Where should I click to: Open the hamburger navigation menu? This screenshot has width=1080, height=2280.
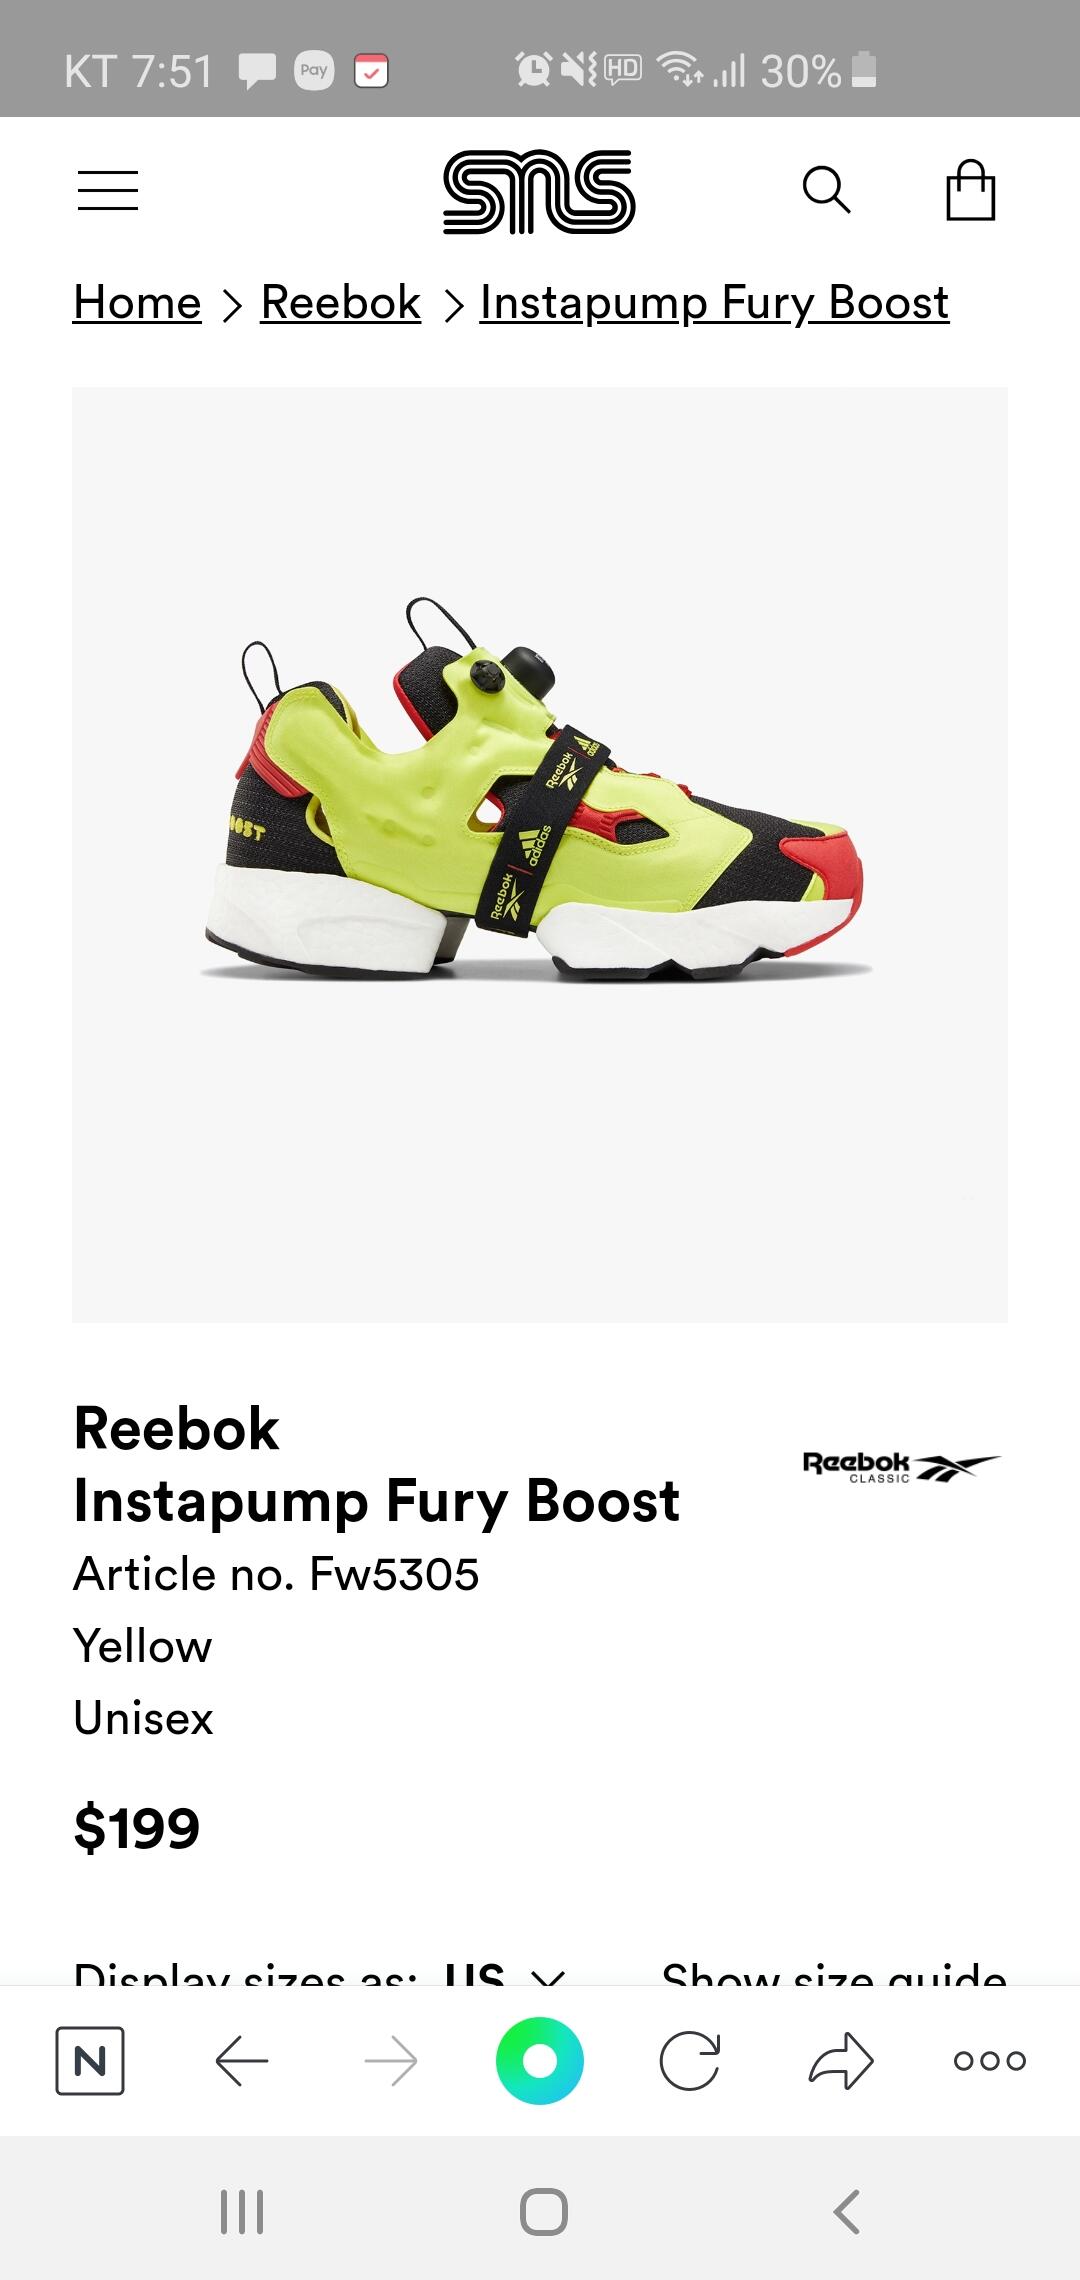click(x=108, y=190)
